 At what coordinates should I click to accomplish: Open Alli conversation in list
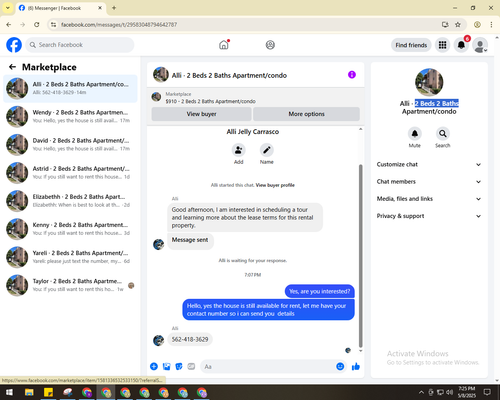click(x=70, y=88)
